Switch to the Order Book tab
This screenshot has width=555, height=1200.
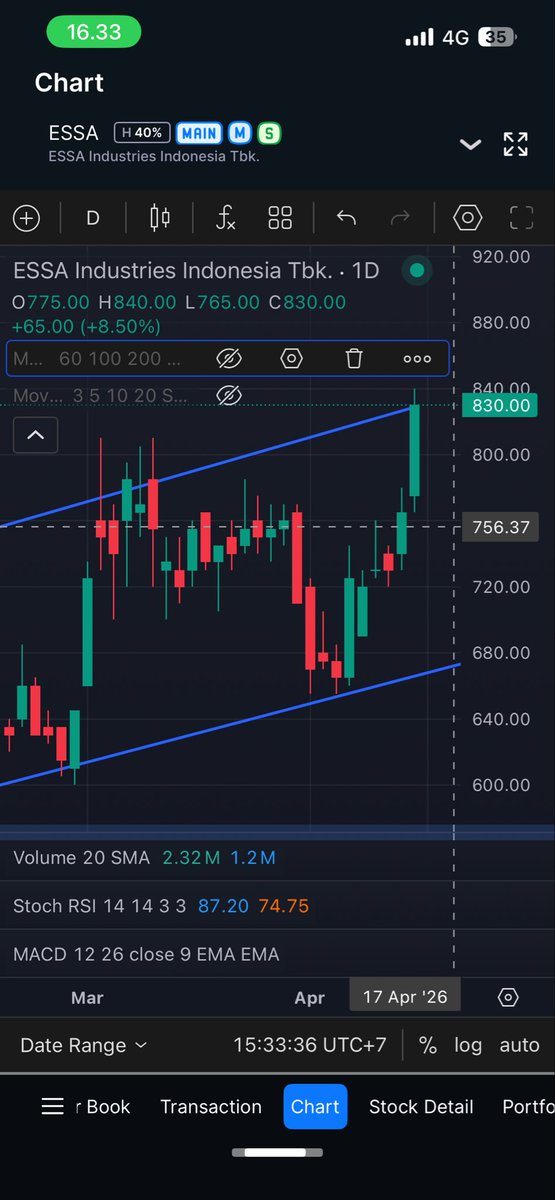(x=102, y=1106)
